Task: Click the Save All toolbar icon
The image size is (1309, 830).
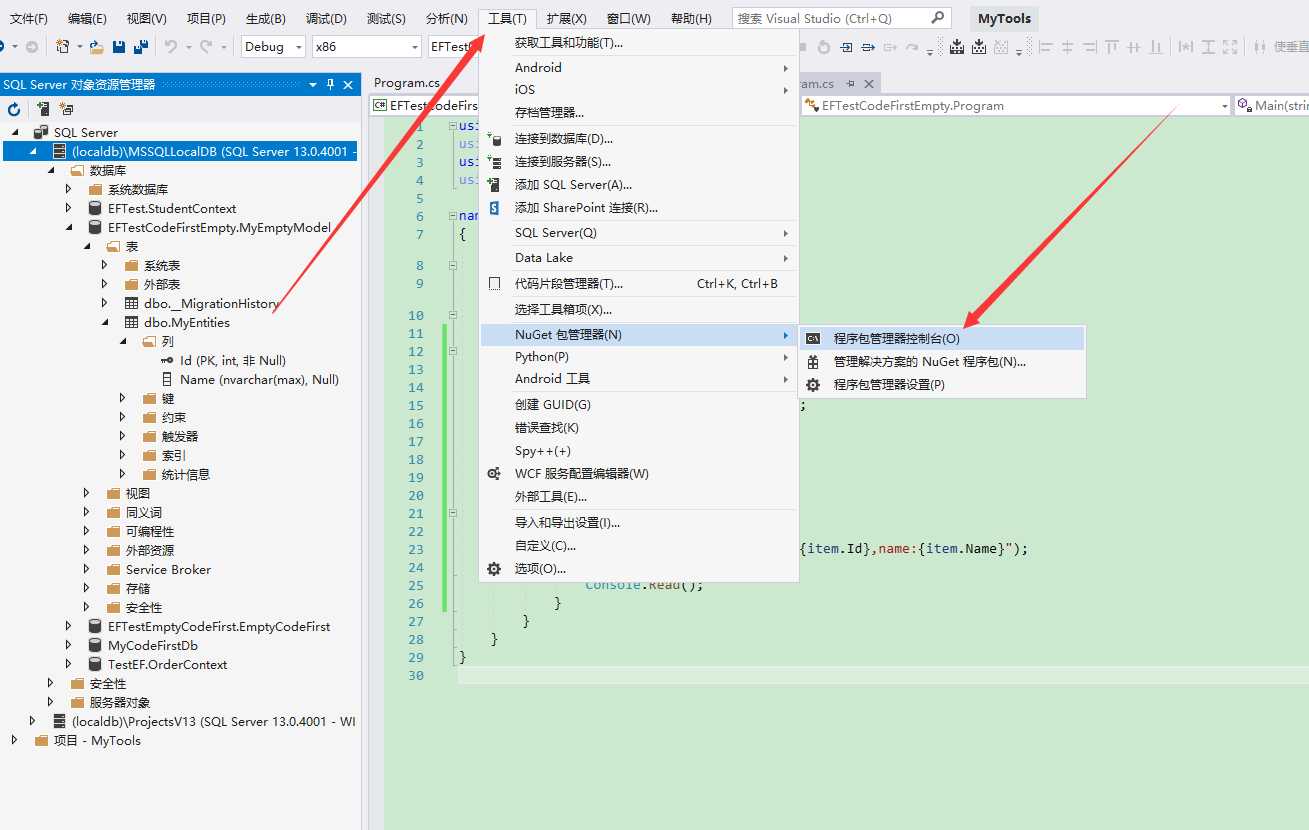Action: [140, 46]
